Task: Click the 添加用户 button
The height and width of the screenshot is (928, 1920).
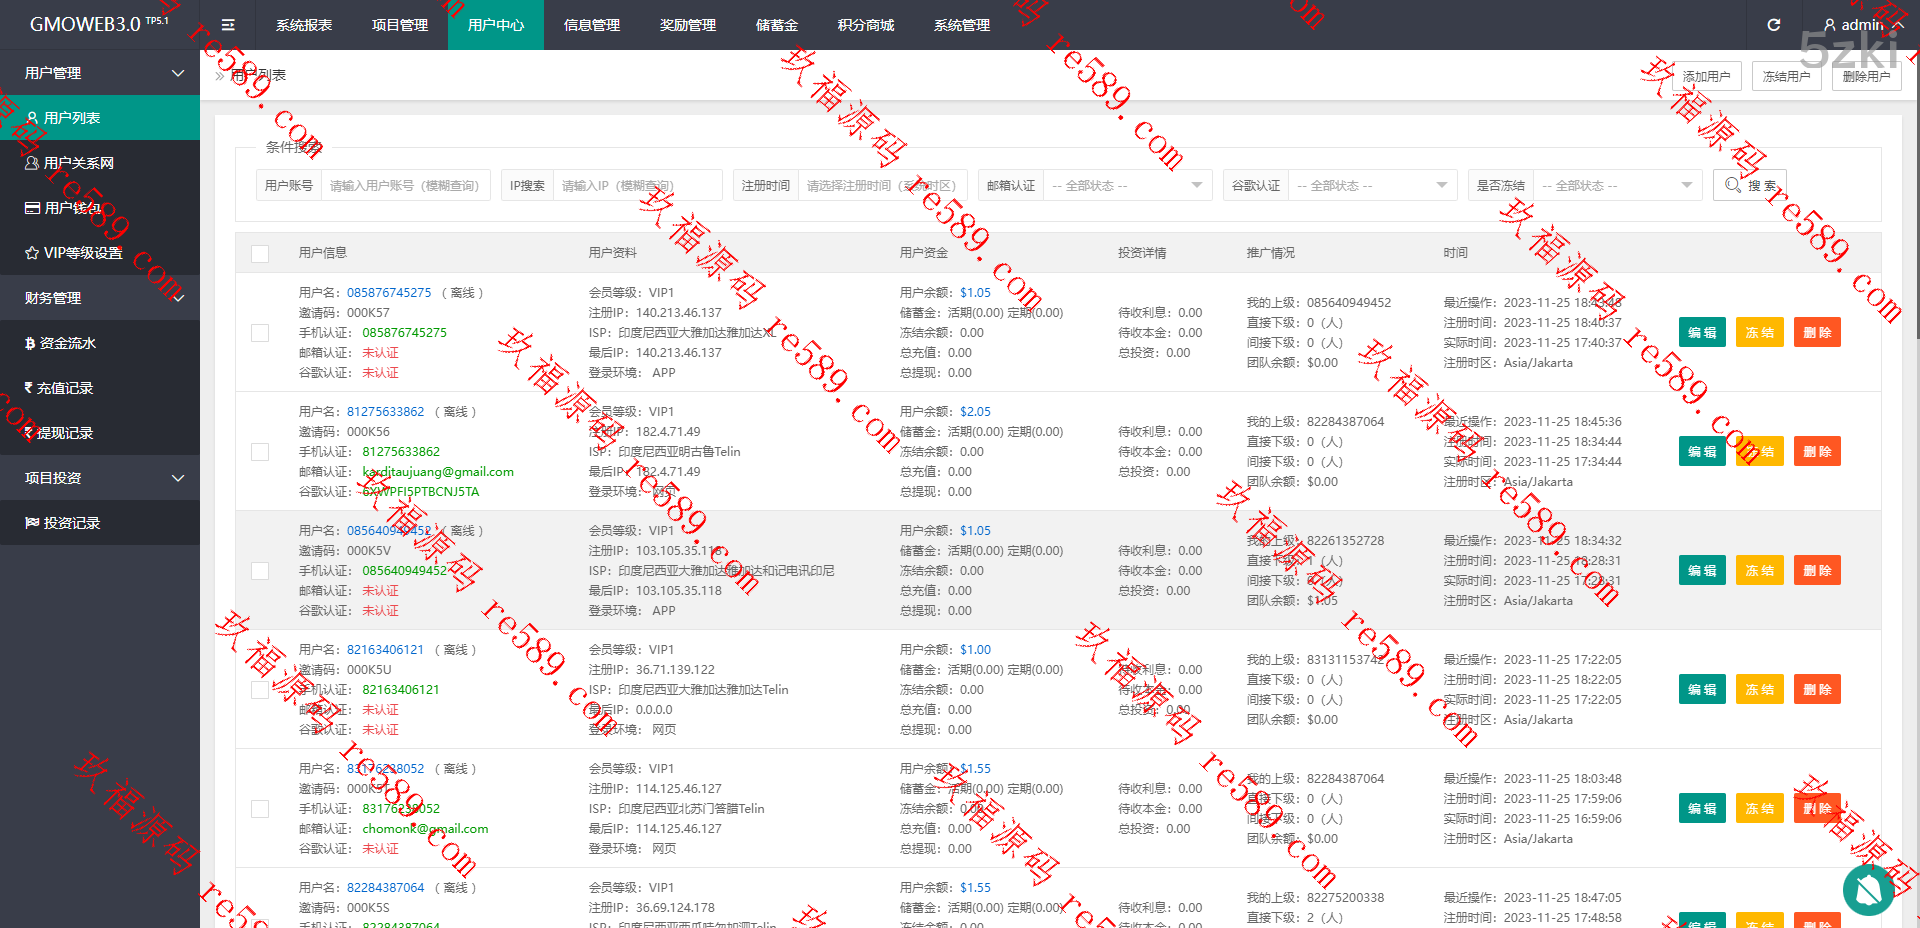Action: [x=1706, y=76]
